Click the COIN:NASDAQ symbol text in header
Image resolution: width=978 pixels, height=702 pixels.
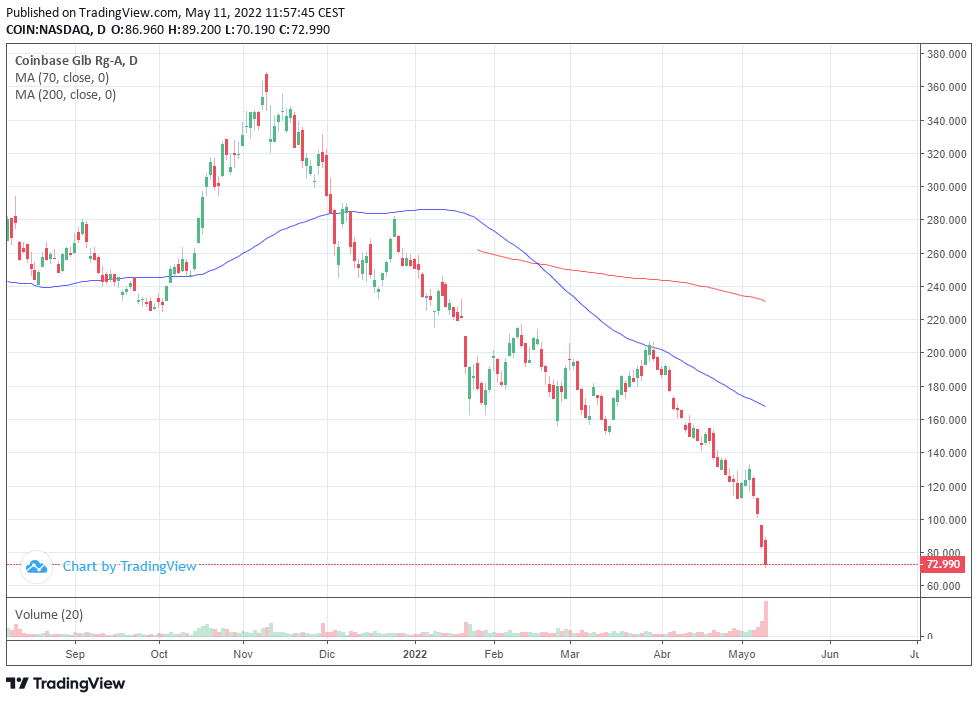pos(48,30)
